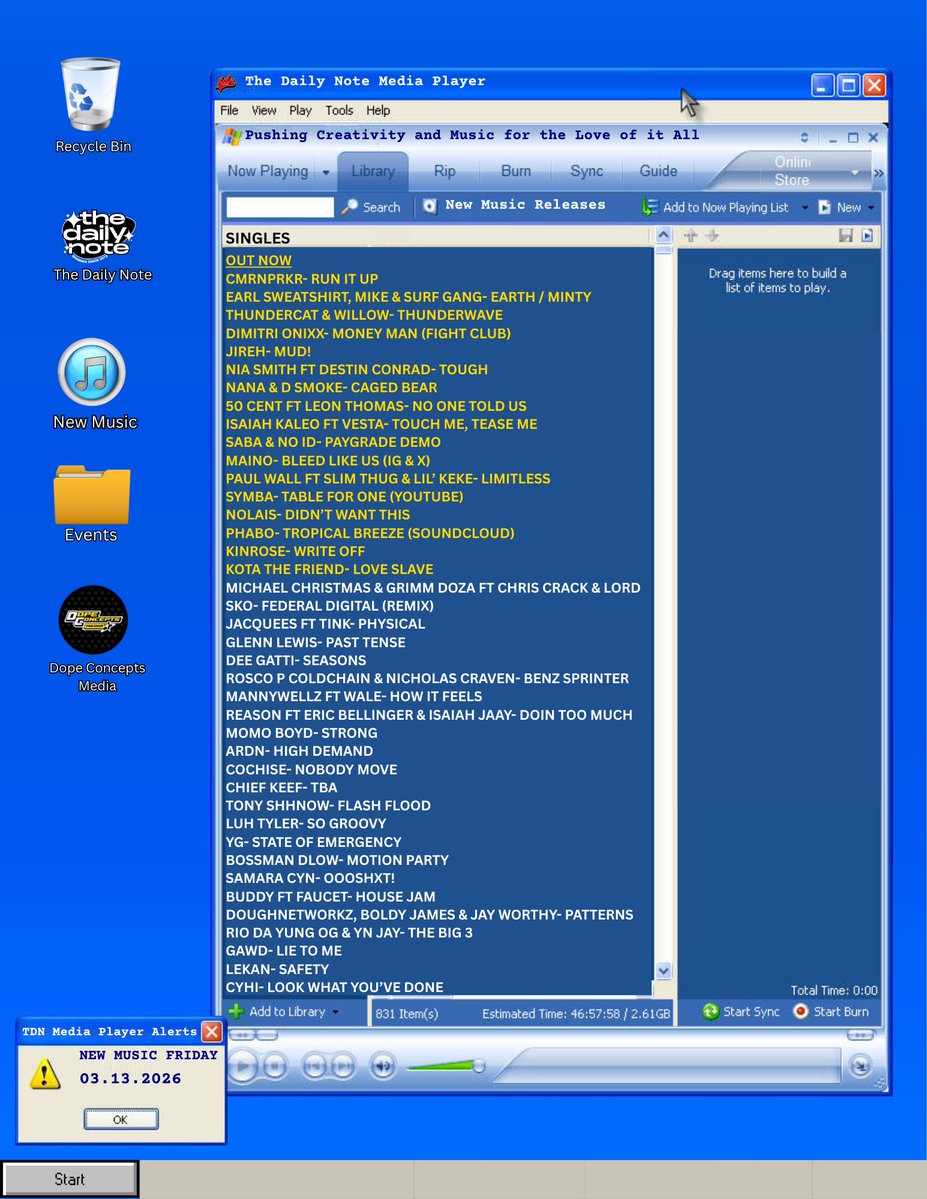This screenshot has height=1199, width=927.
Task: Click the double chevron more tabs expander
Action: tap(879, 173)
